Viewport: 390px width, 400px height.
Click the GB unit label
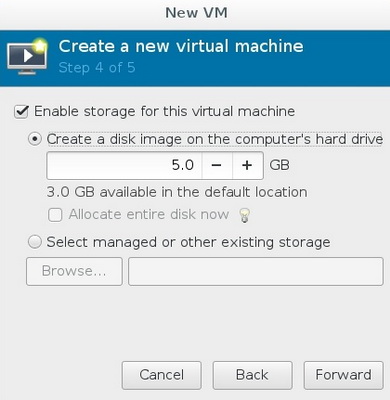click(279, 165)
